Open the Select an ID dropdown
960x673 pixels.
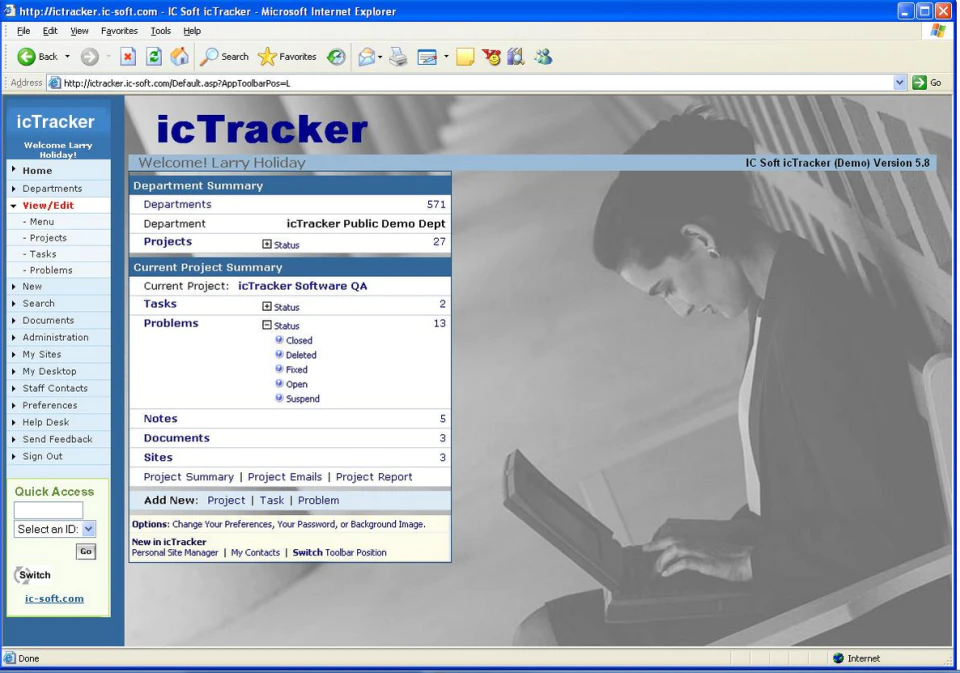(89, 529)
